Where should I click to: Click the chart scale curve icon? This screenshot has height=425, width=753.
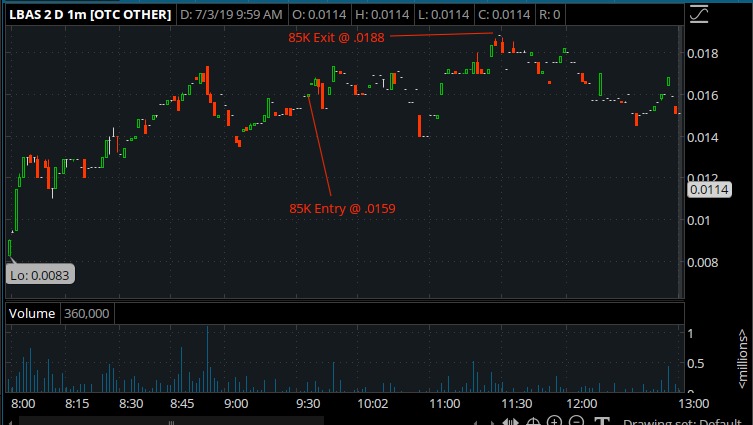coord(699,13)
